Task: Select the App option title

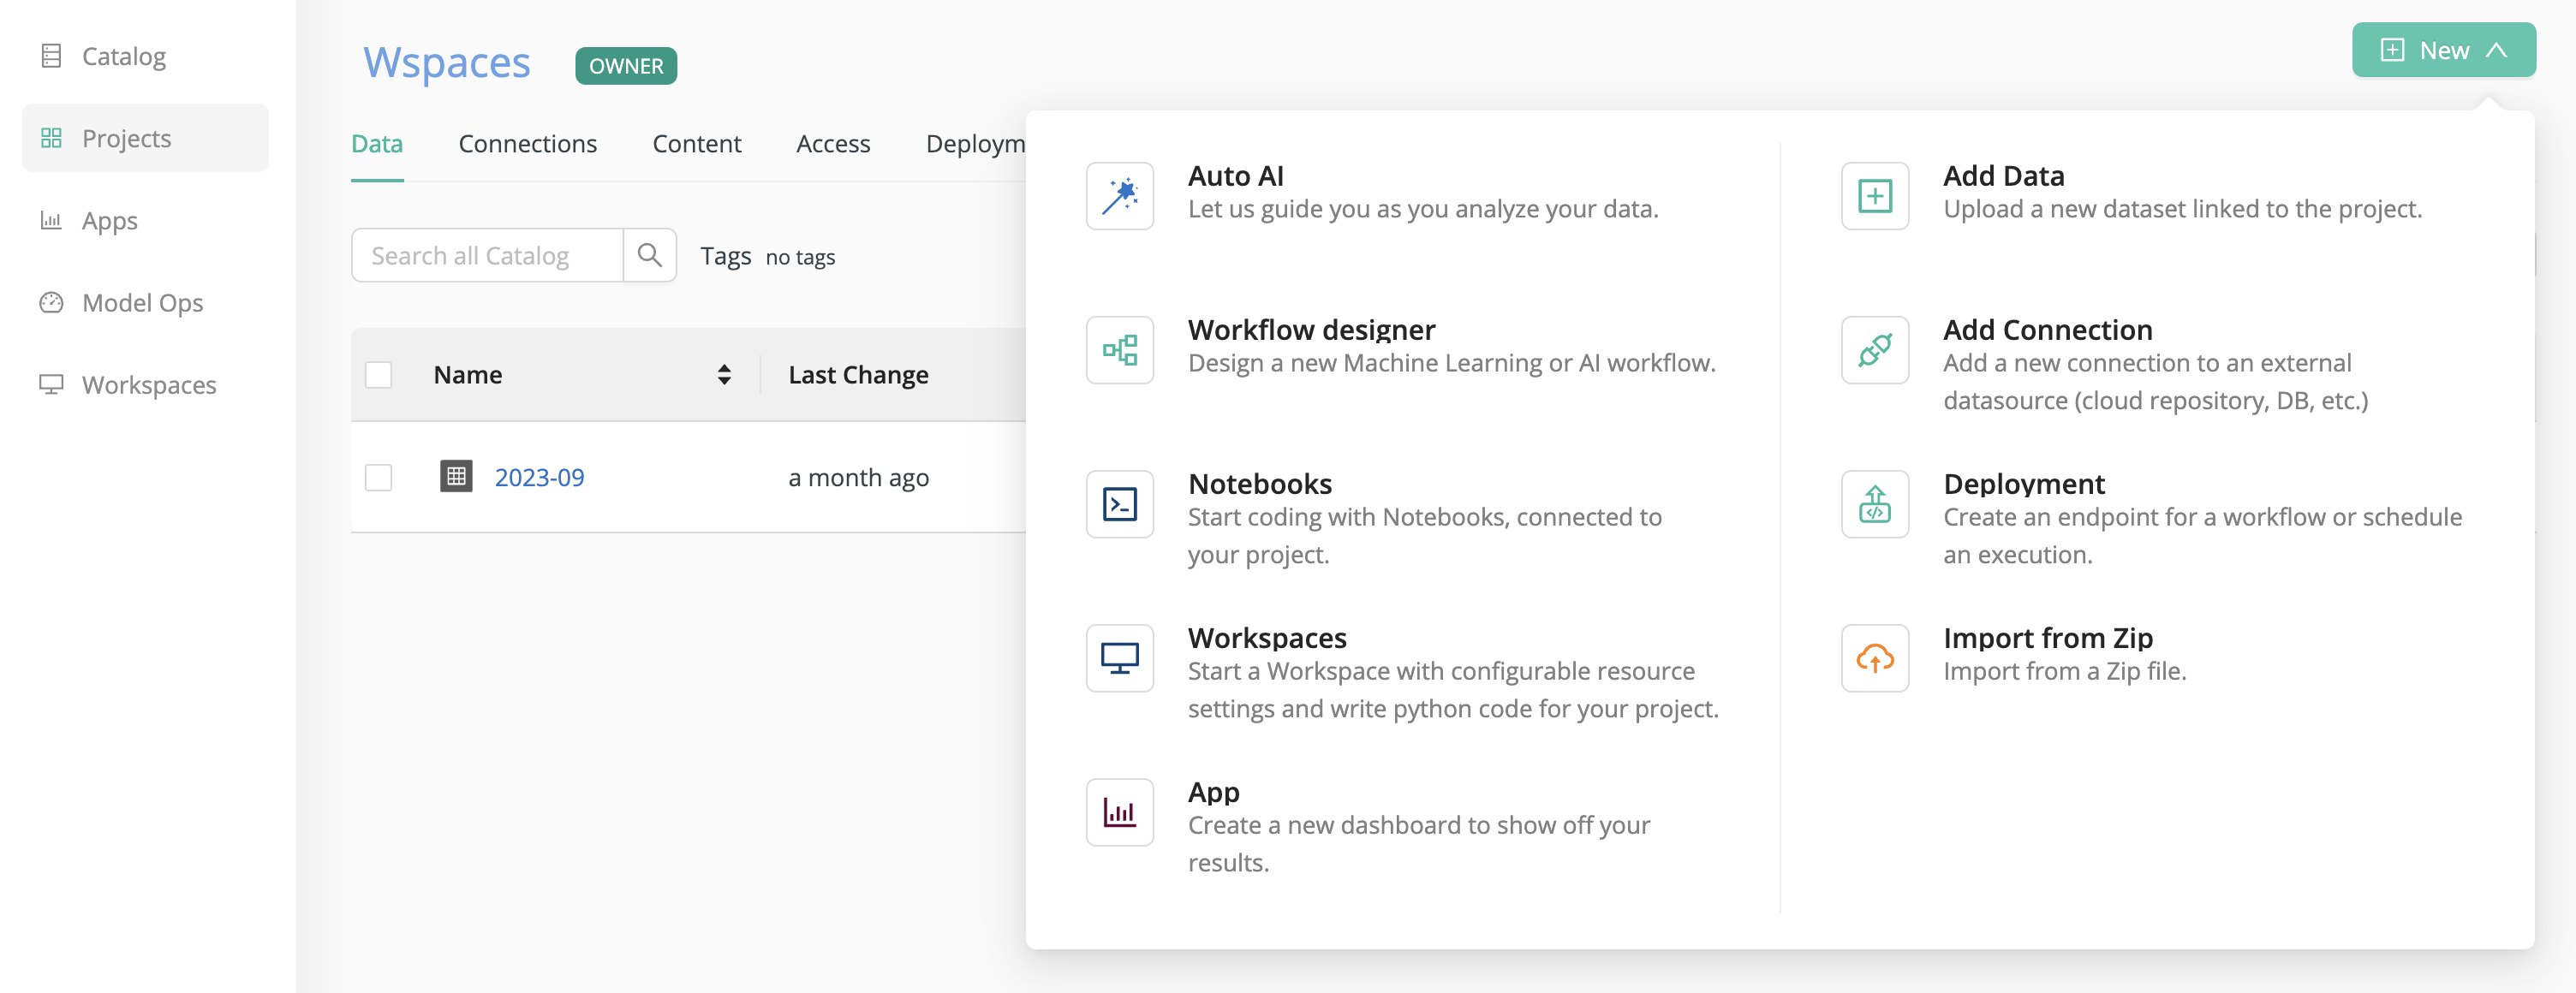Action: click(x=1214, y=792)
